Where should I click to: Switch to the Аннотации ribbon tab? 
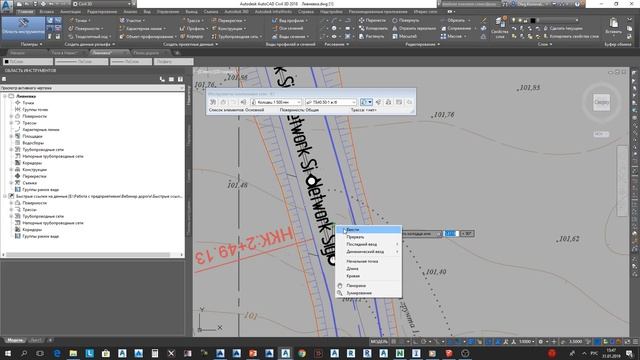(70, 12)
